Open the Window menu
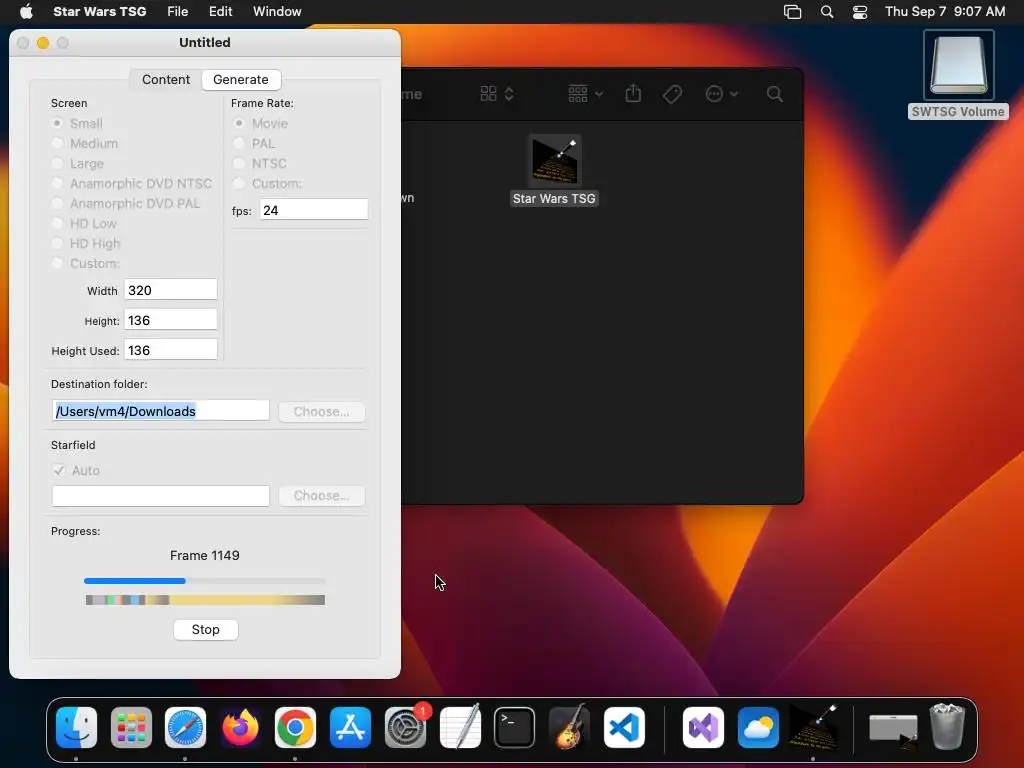Image resolution: width=1024 pixels, height=768 pixels. click(x=277, y=12)
